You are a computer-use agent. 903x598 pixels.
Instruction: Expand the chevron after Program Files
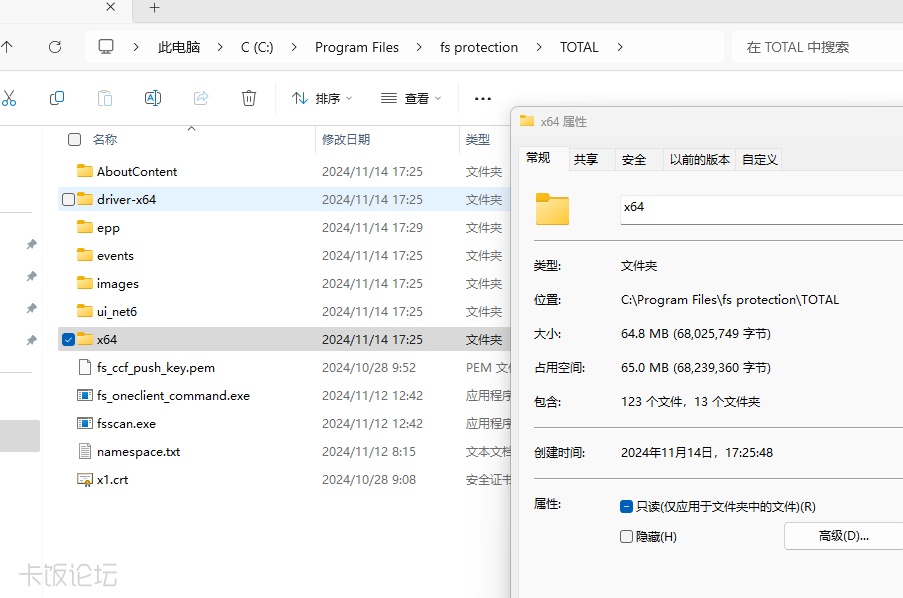pos(419,47)
